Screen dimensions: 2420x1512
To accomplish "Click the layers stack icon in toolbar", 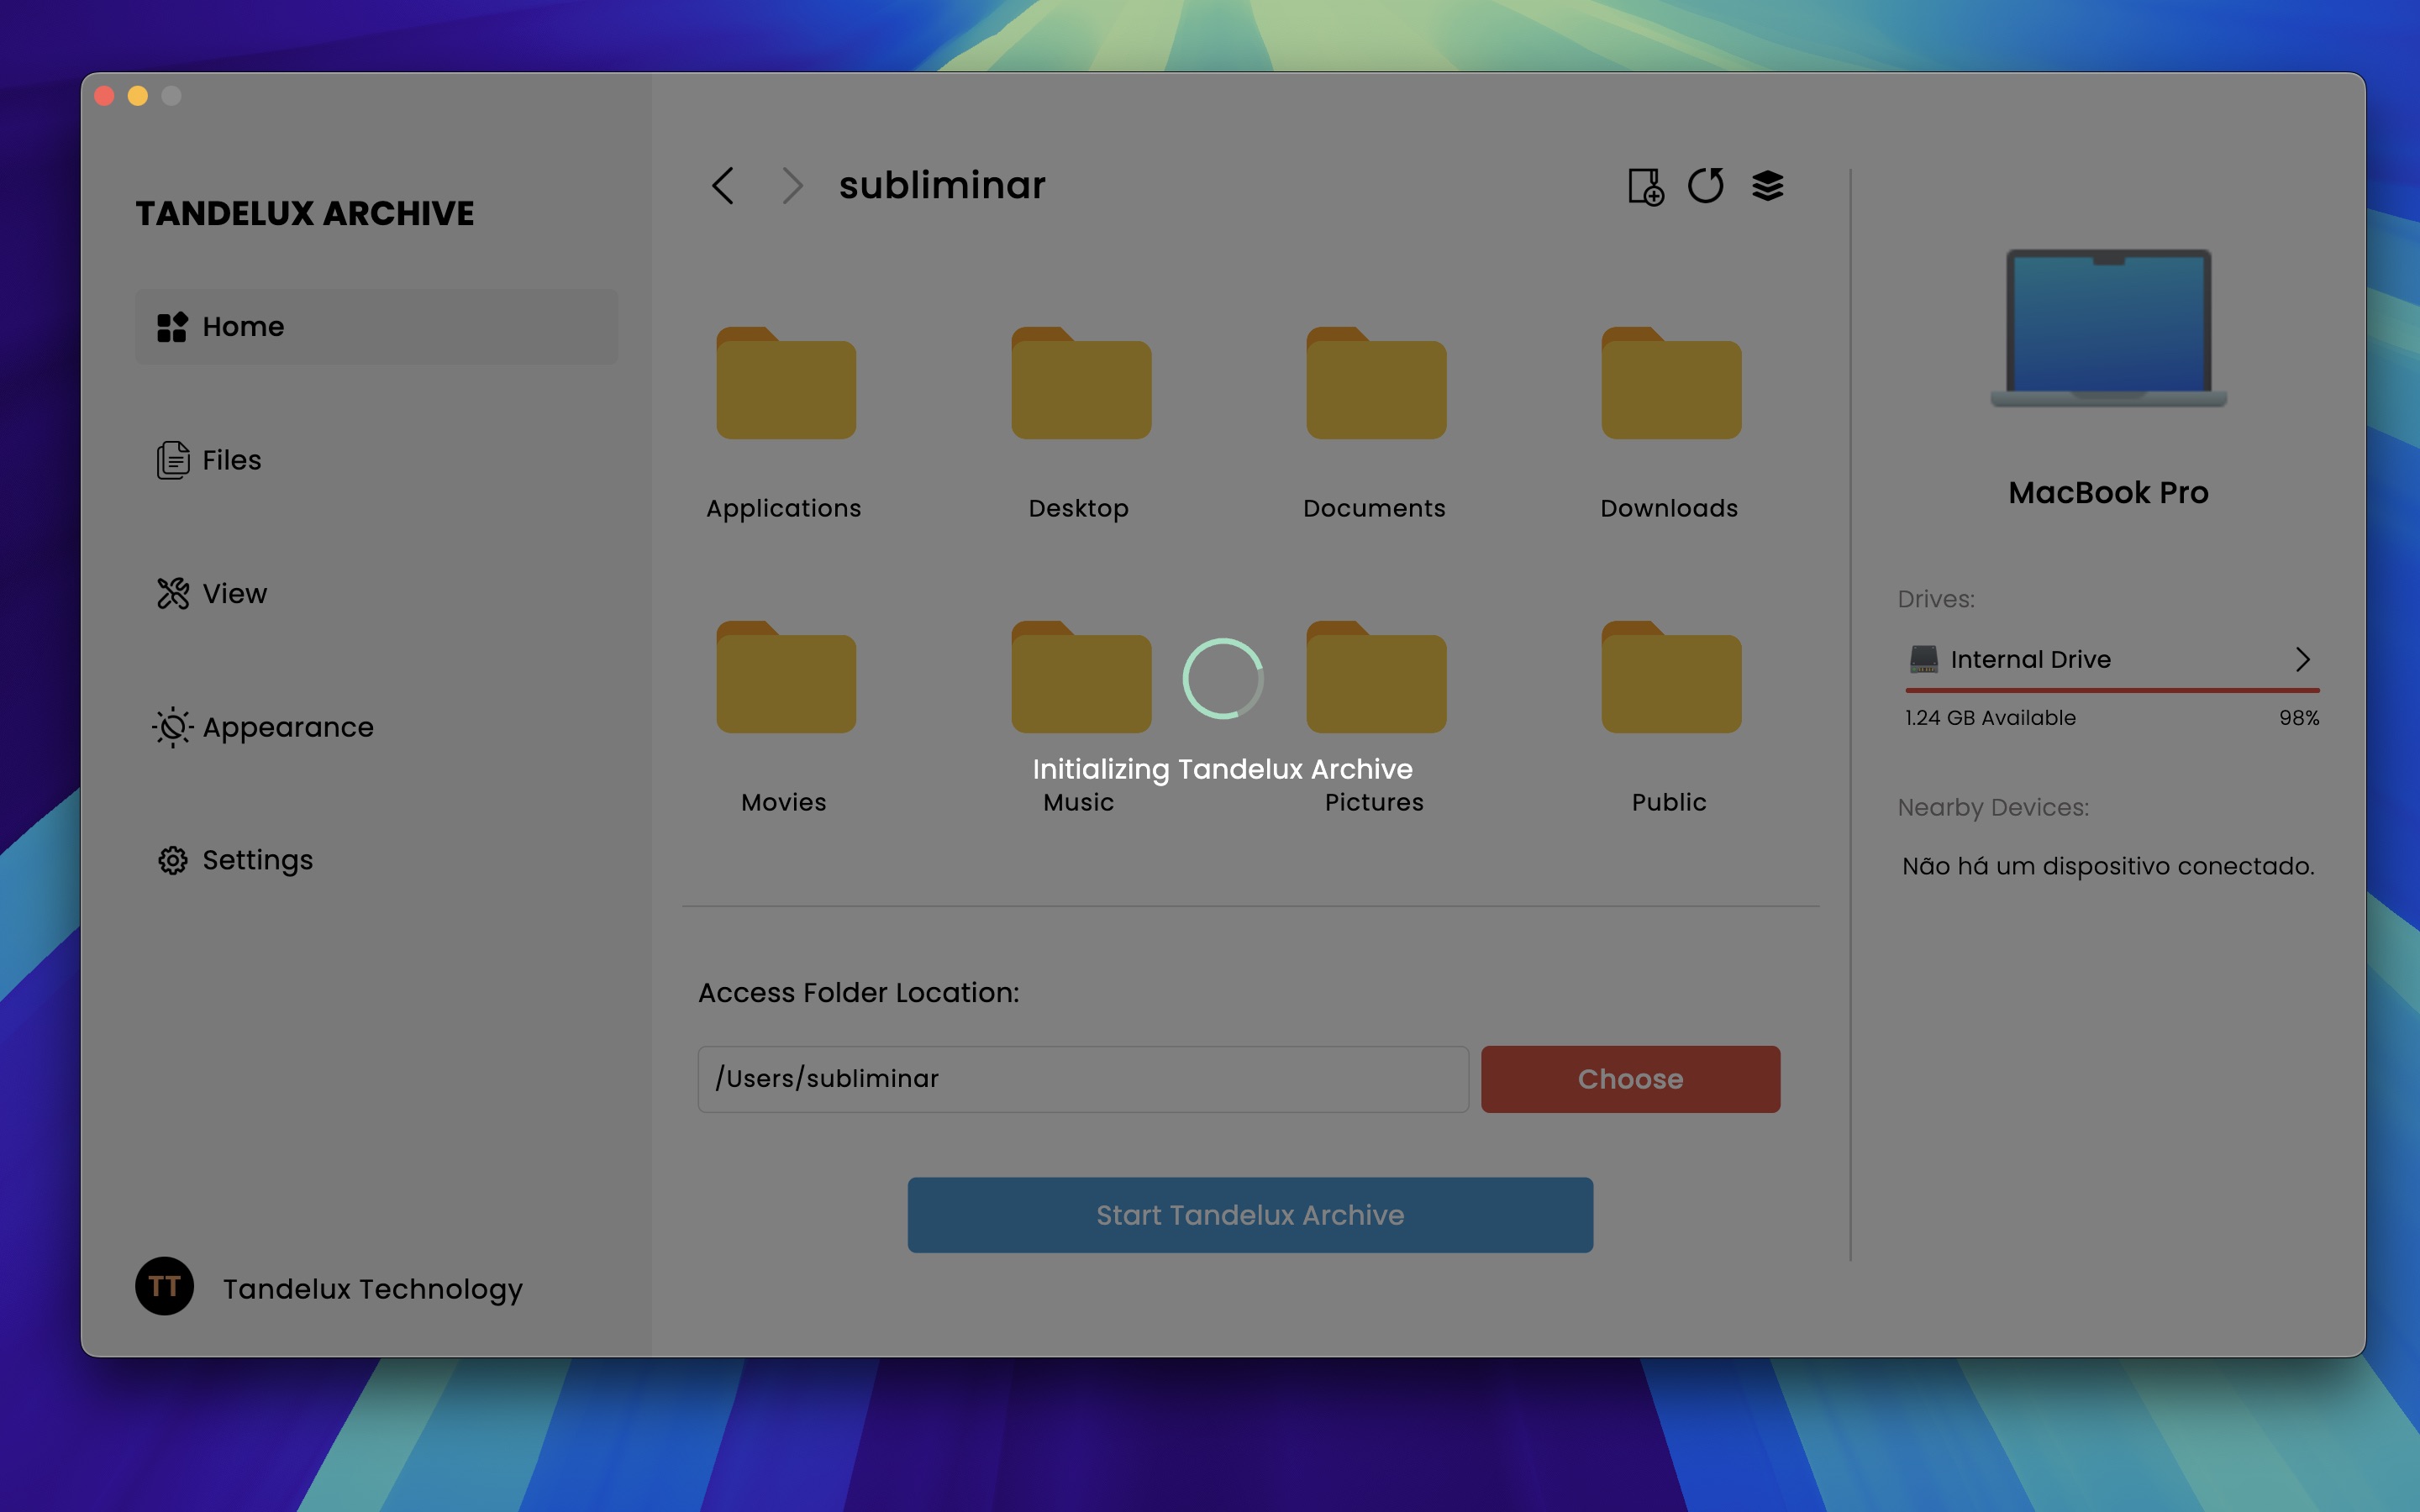I will pos(1767,186).
